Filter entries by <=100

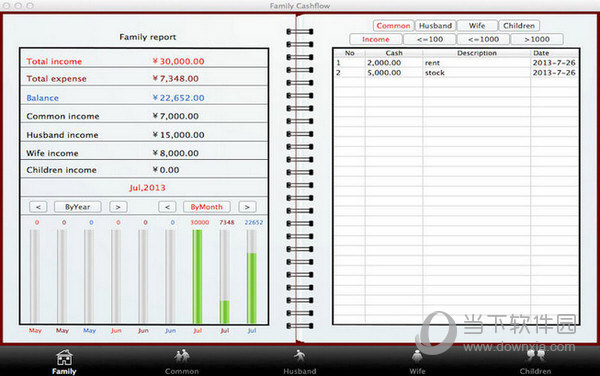(430, 39)
